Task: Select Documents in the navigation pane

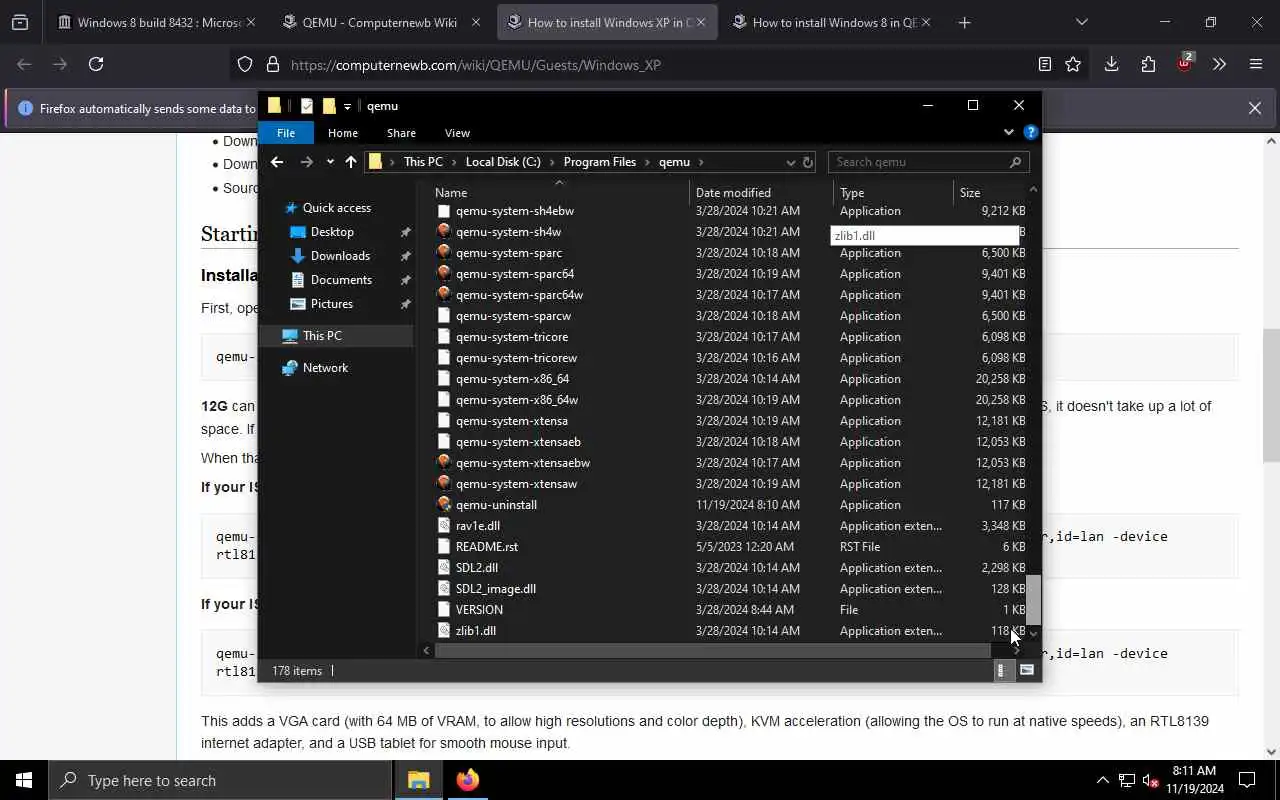Action: (x=341, y=280)
